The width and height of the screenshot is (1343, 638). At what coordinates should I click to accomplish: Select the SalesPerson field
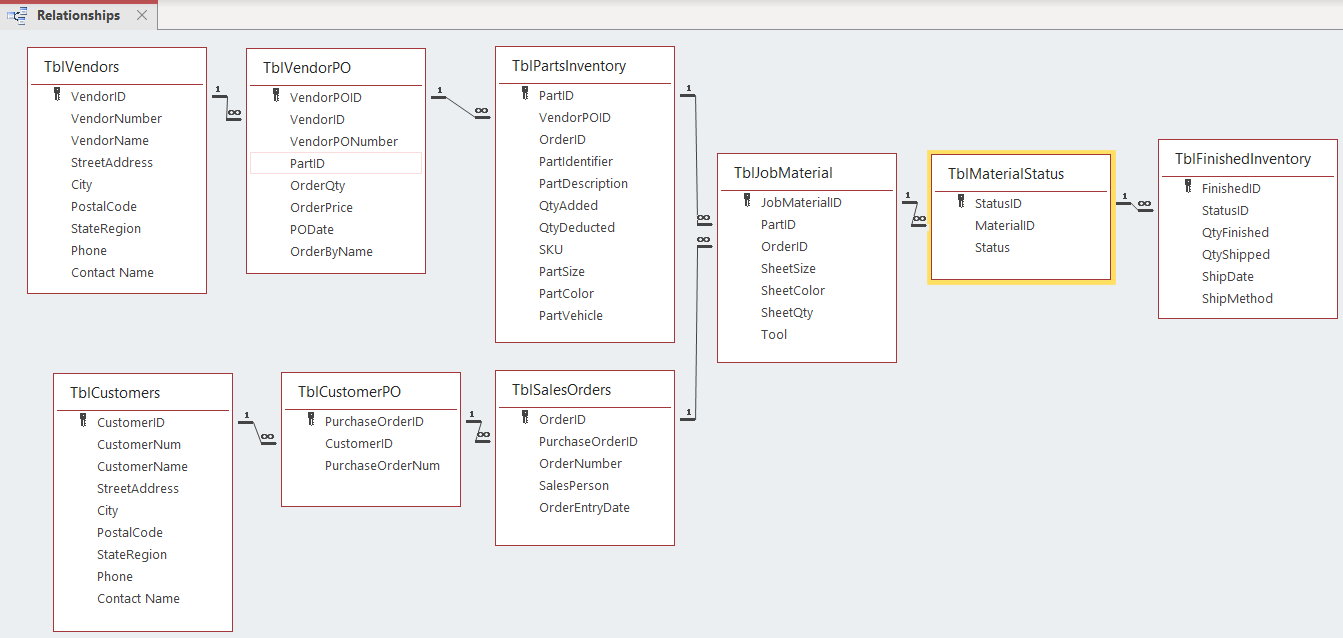[x=574, y=485]
